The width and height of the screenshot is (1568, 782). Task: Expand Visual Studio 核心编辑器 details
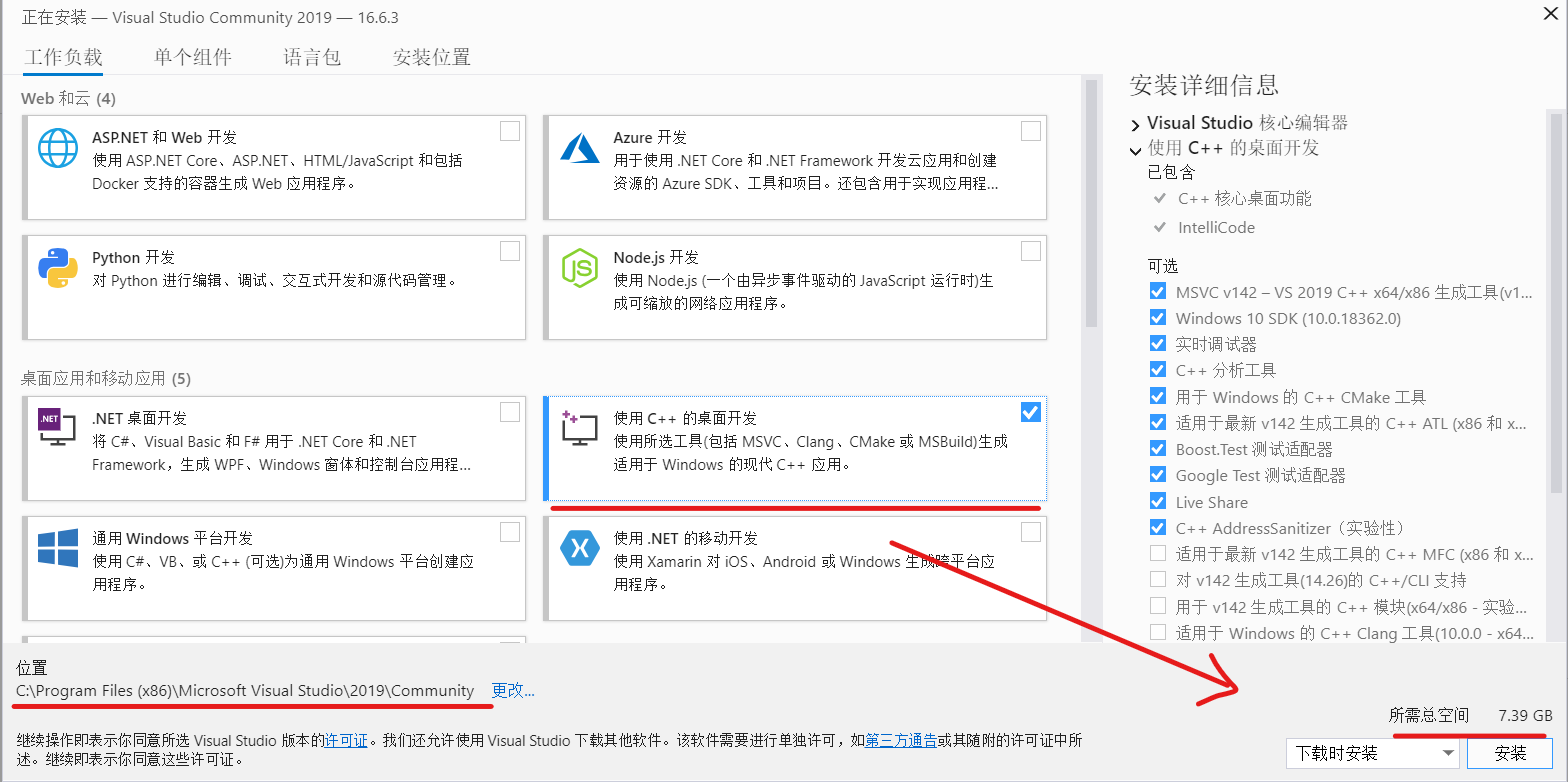point(1135,124)
